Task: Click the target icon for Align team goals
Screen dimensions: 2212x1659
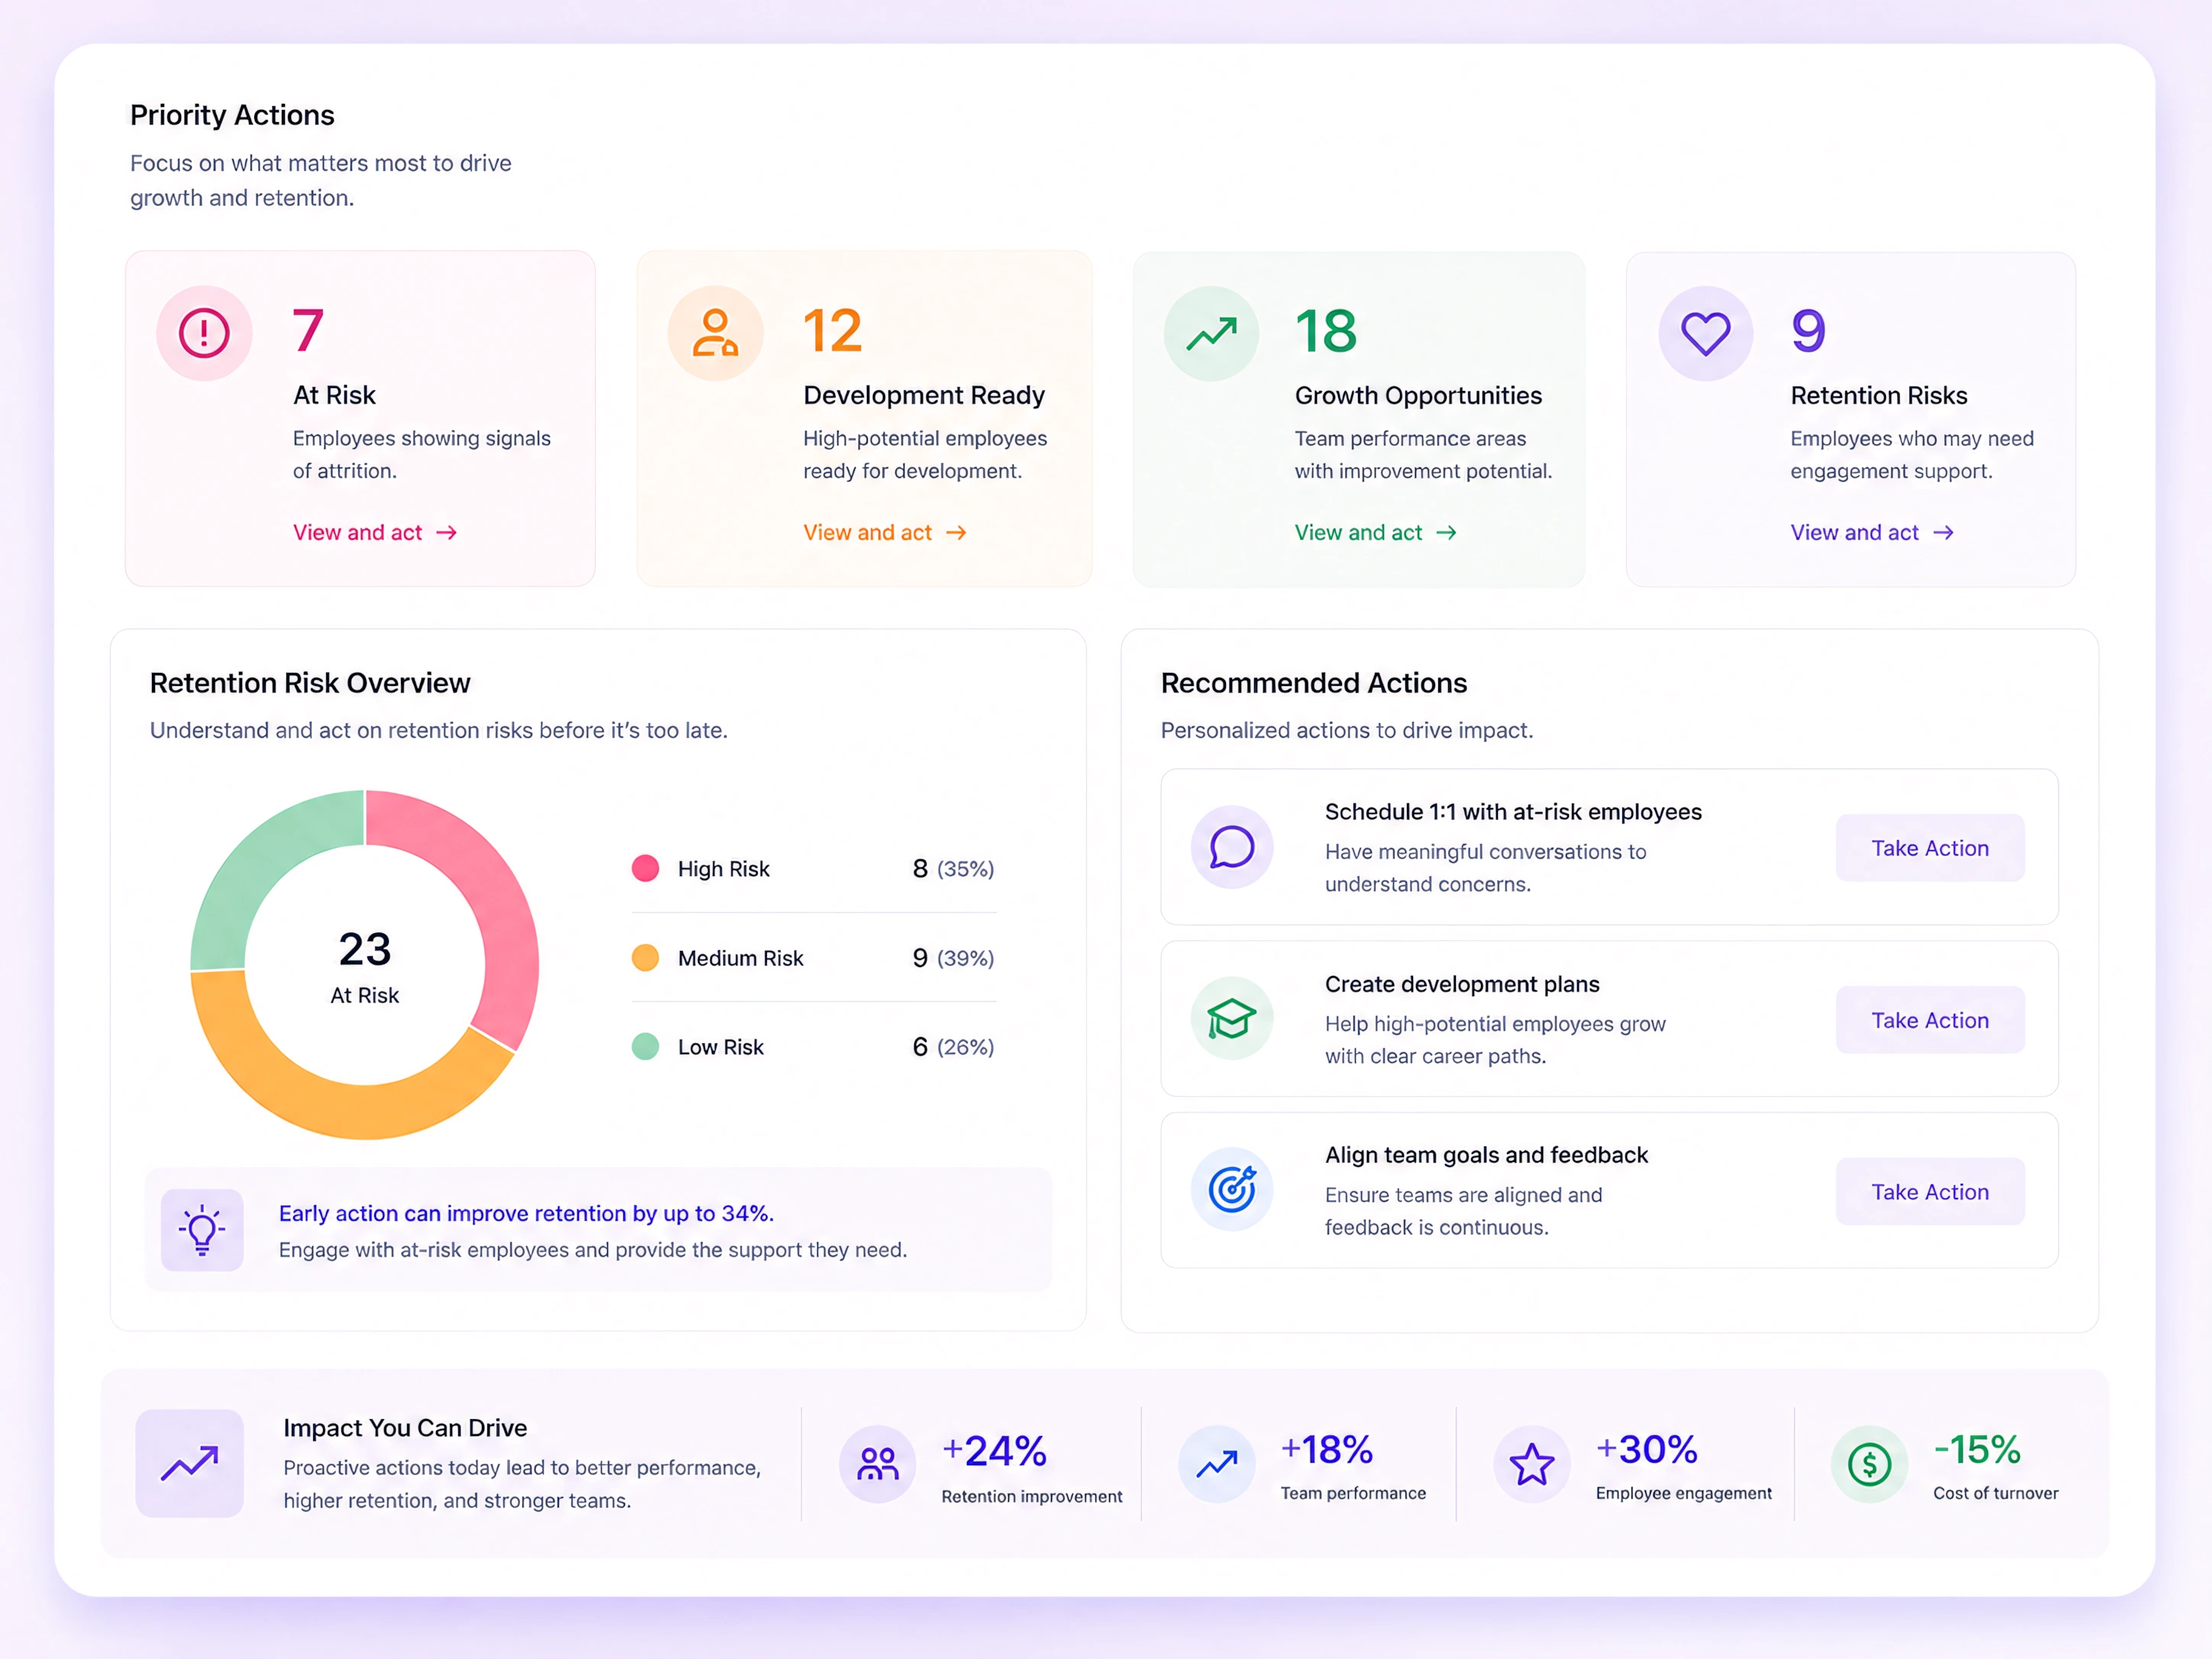Action: [x=1232, y=1189]
